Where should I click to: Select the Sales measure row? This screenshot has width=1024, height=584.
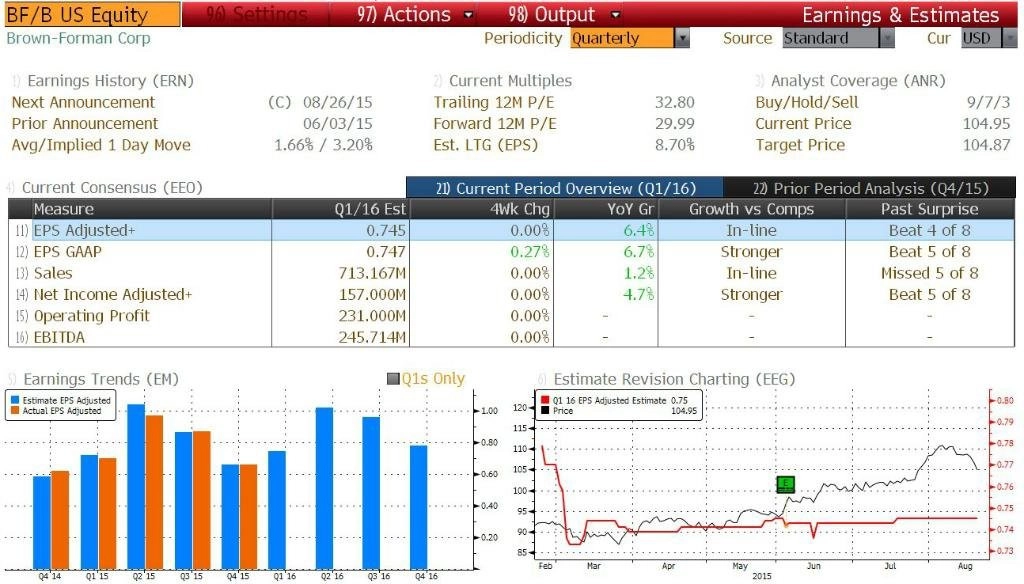(x=511, y=273)
